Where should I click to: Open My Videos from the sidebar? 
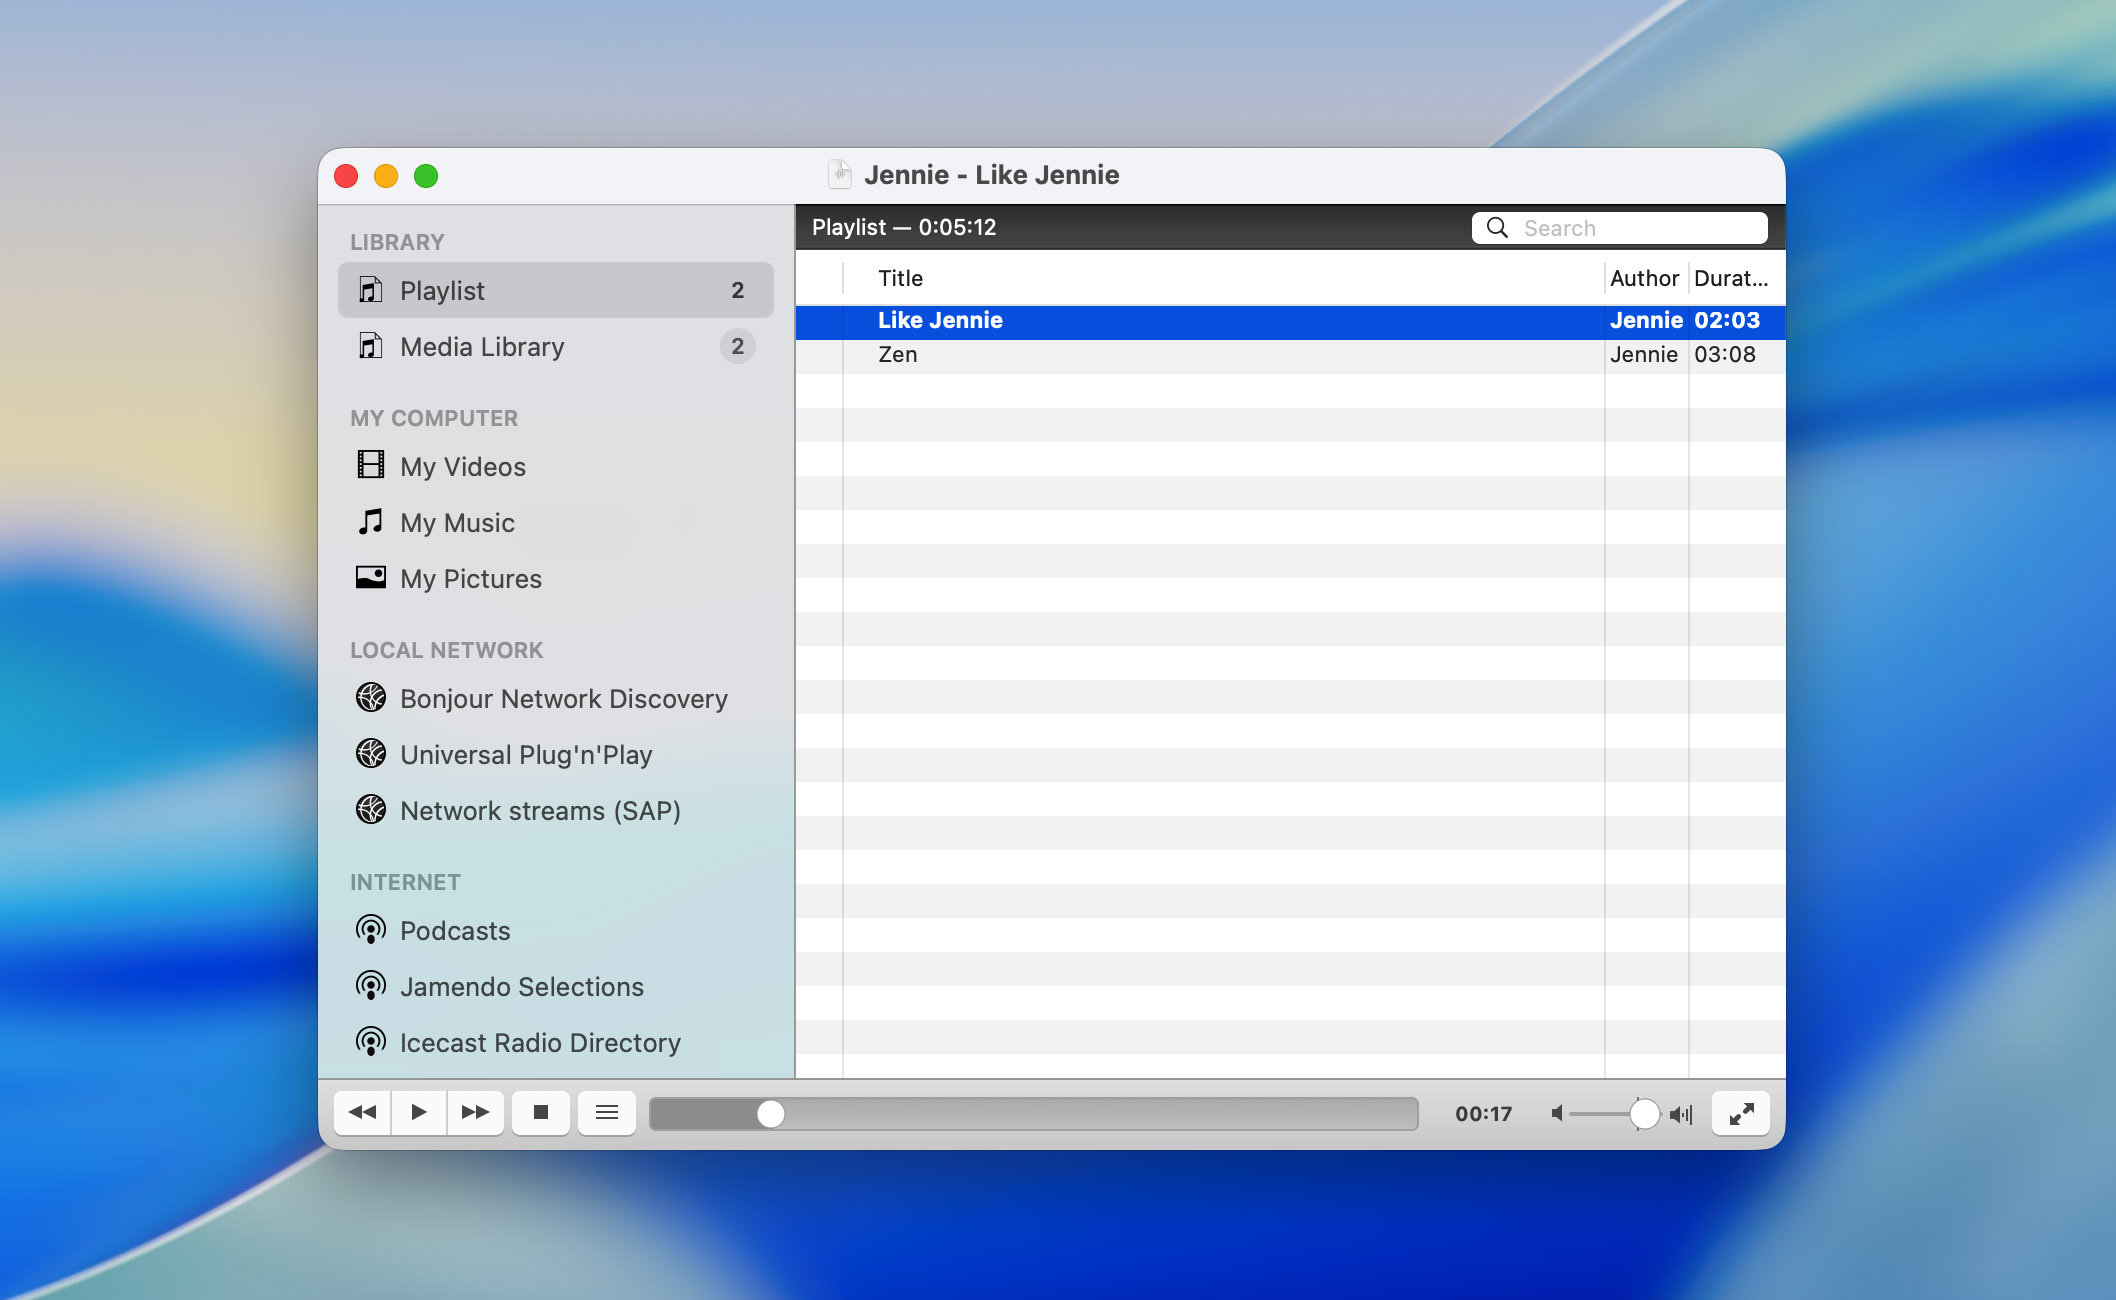point(462,466)
